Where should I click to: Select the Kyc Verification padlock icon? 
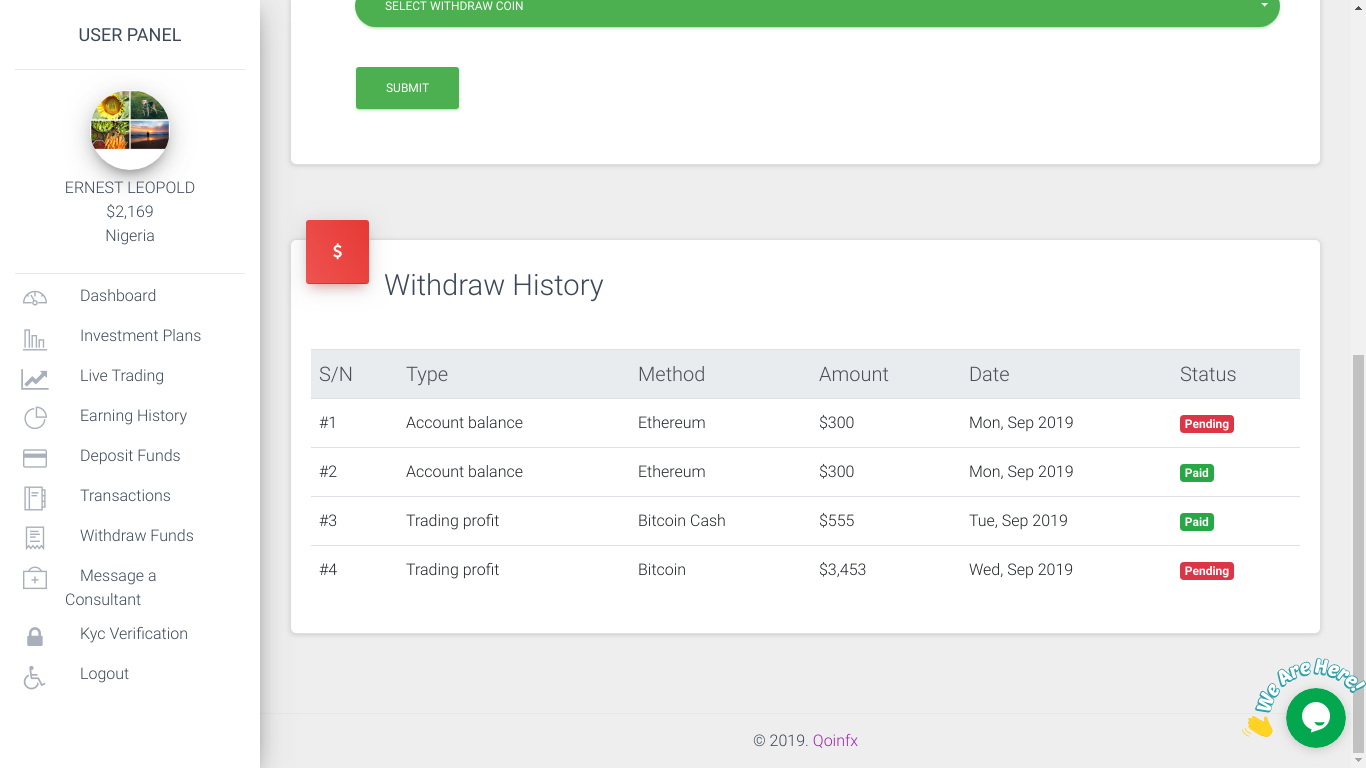(34, 635)
